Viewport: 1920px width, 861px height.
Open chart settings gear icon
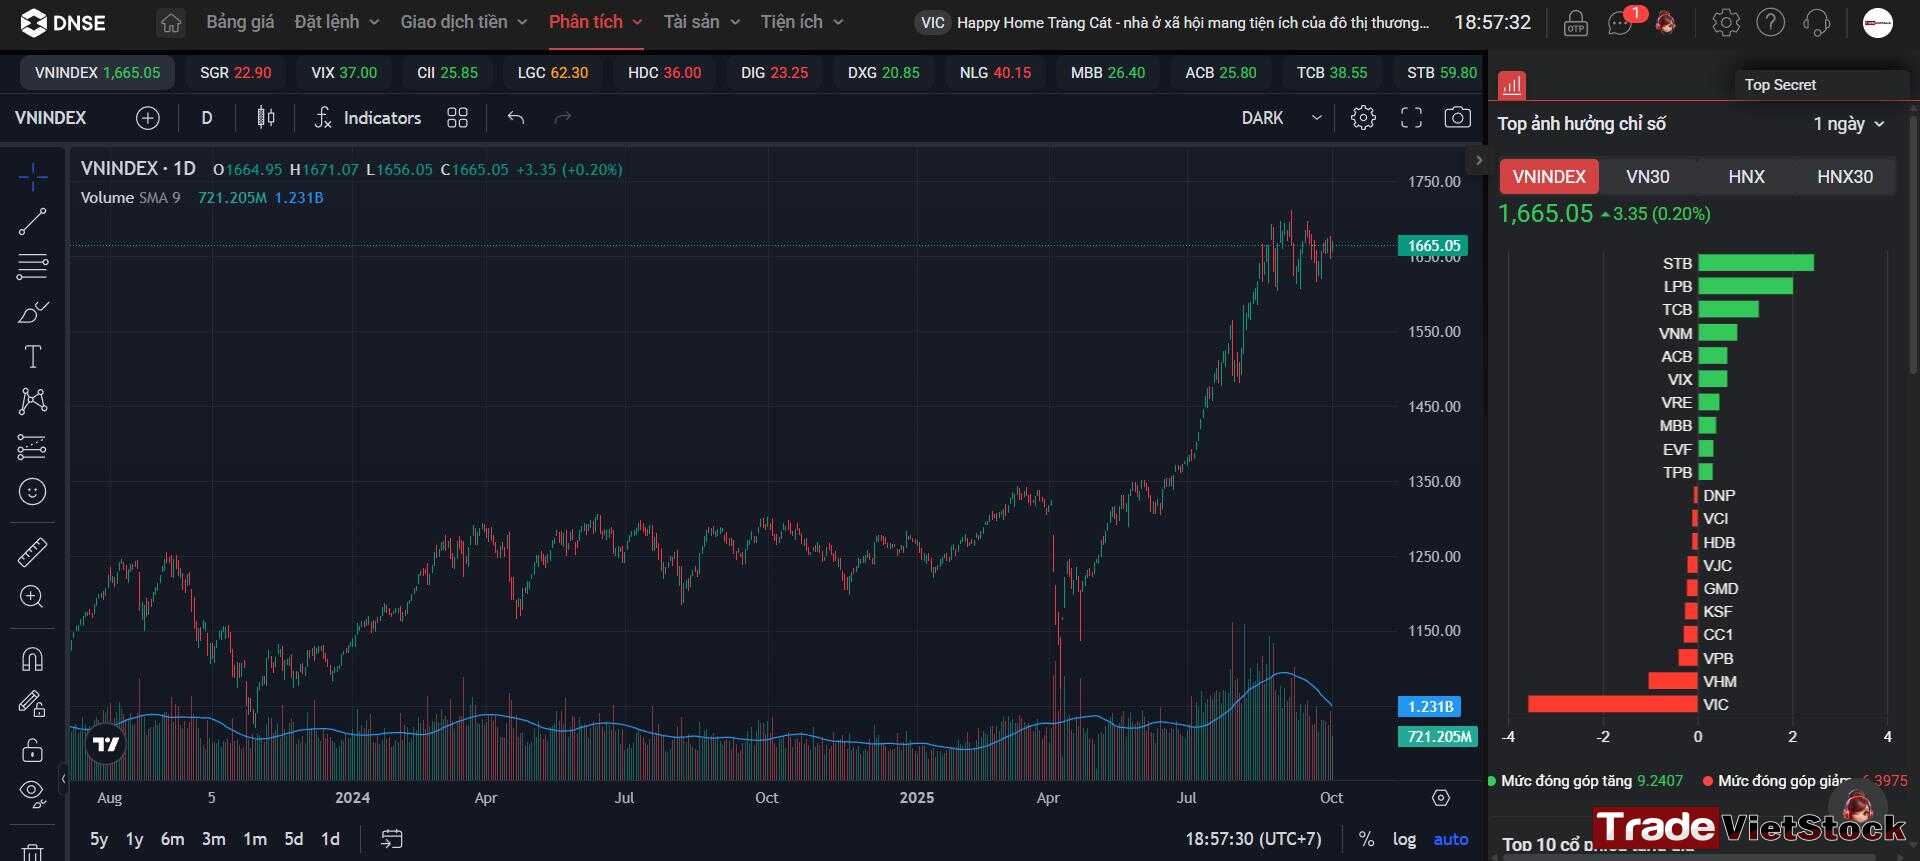point(1363,118)
